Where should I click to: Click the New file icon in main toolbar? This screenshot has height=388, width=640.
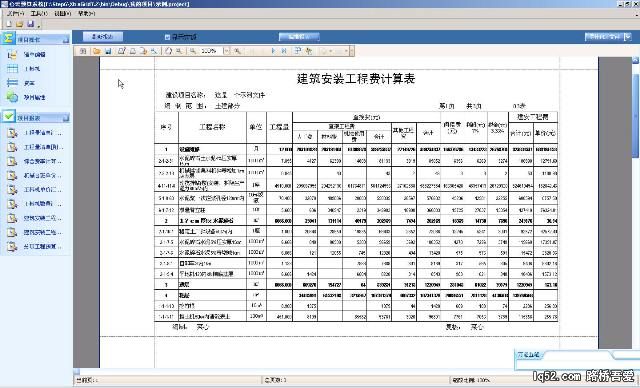point(9,24)
